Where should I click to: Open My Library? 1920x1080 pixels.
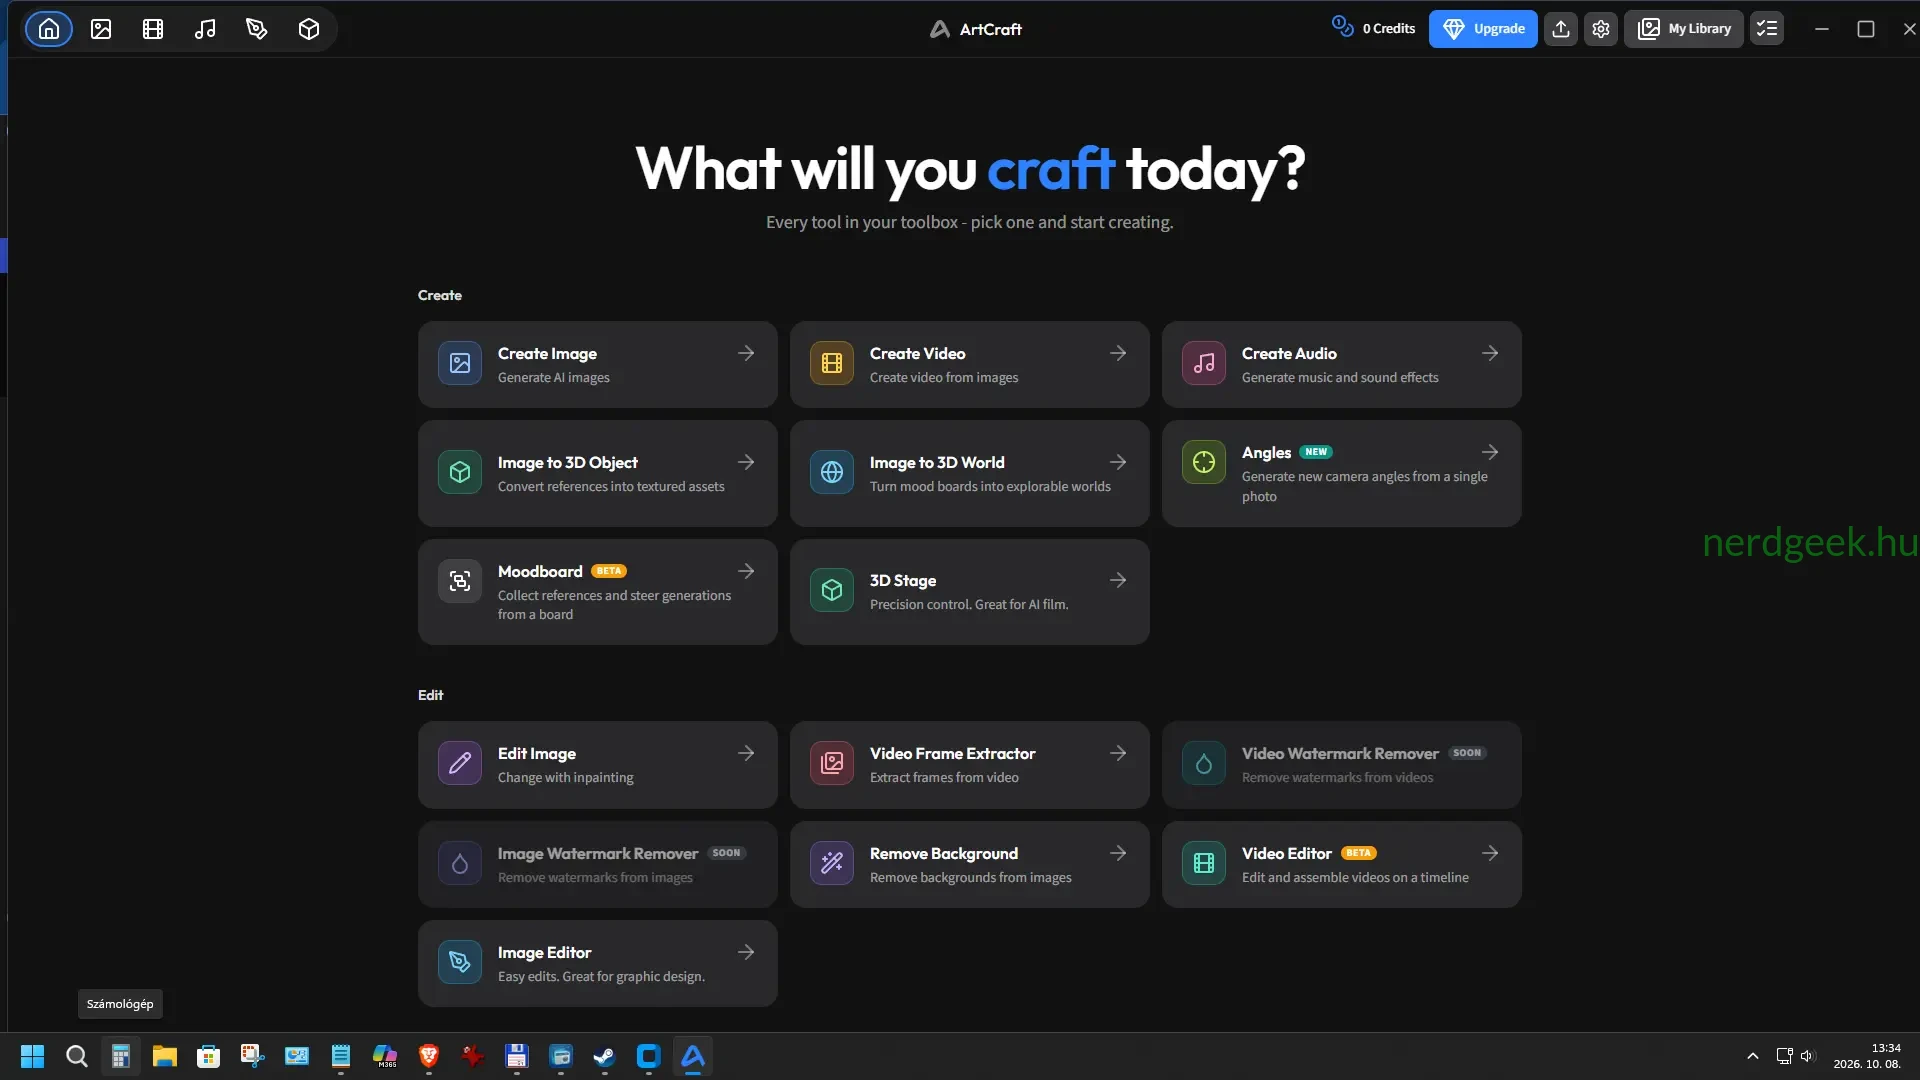point(1684,29)
